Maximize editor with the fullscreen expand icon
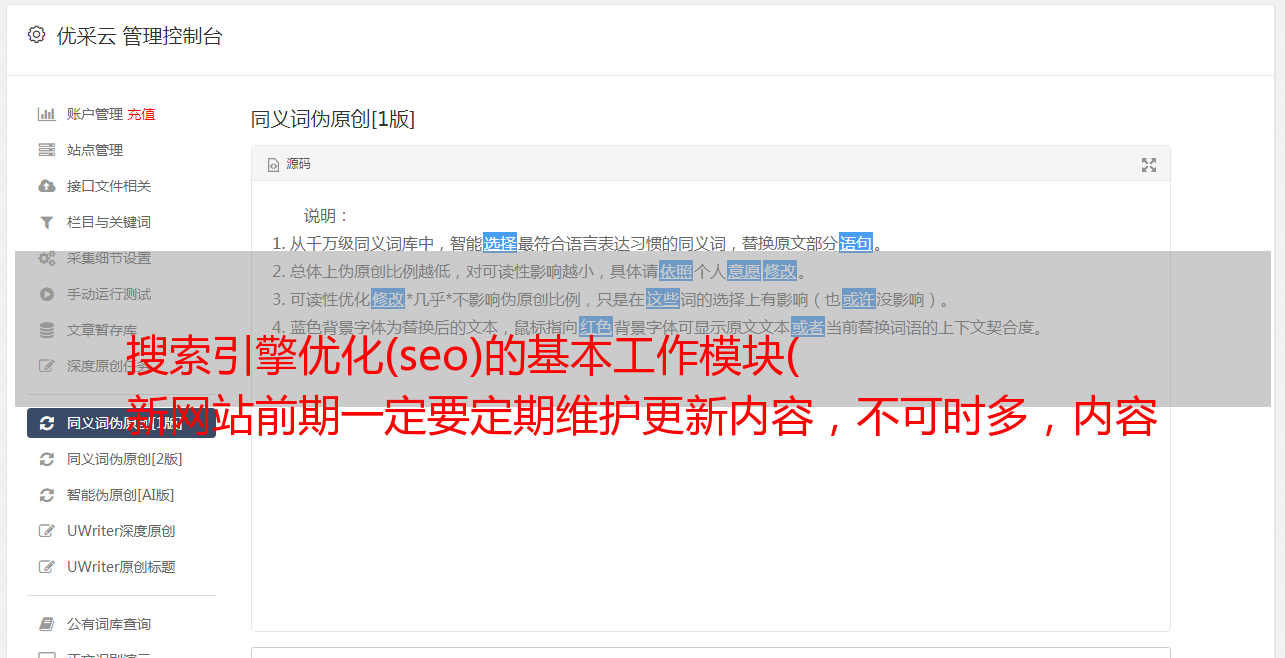 click(x=1149, y=165)
